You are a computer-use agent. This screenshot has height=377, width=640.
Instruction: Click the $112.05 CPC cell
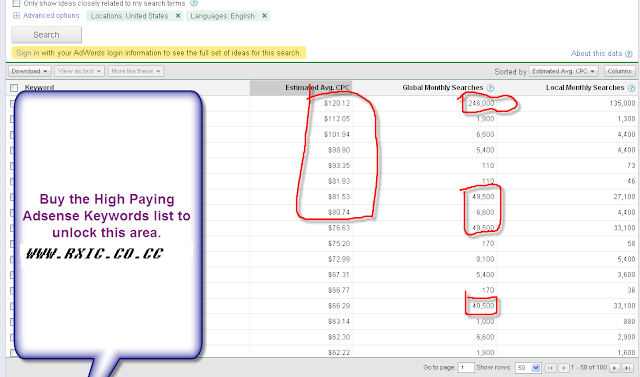337,119
